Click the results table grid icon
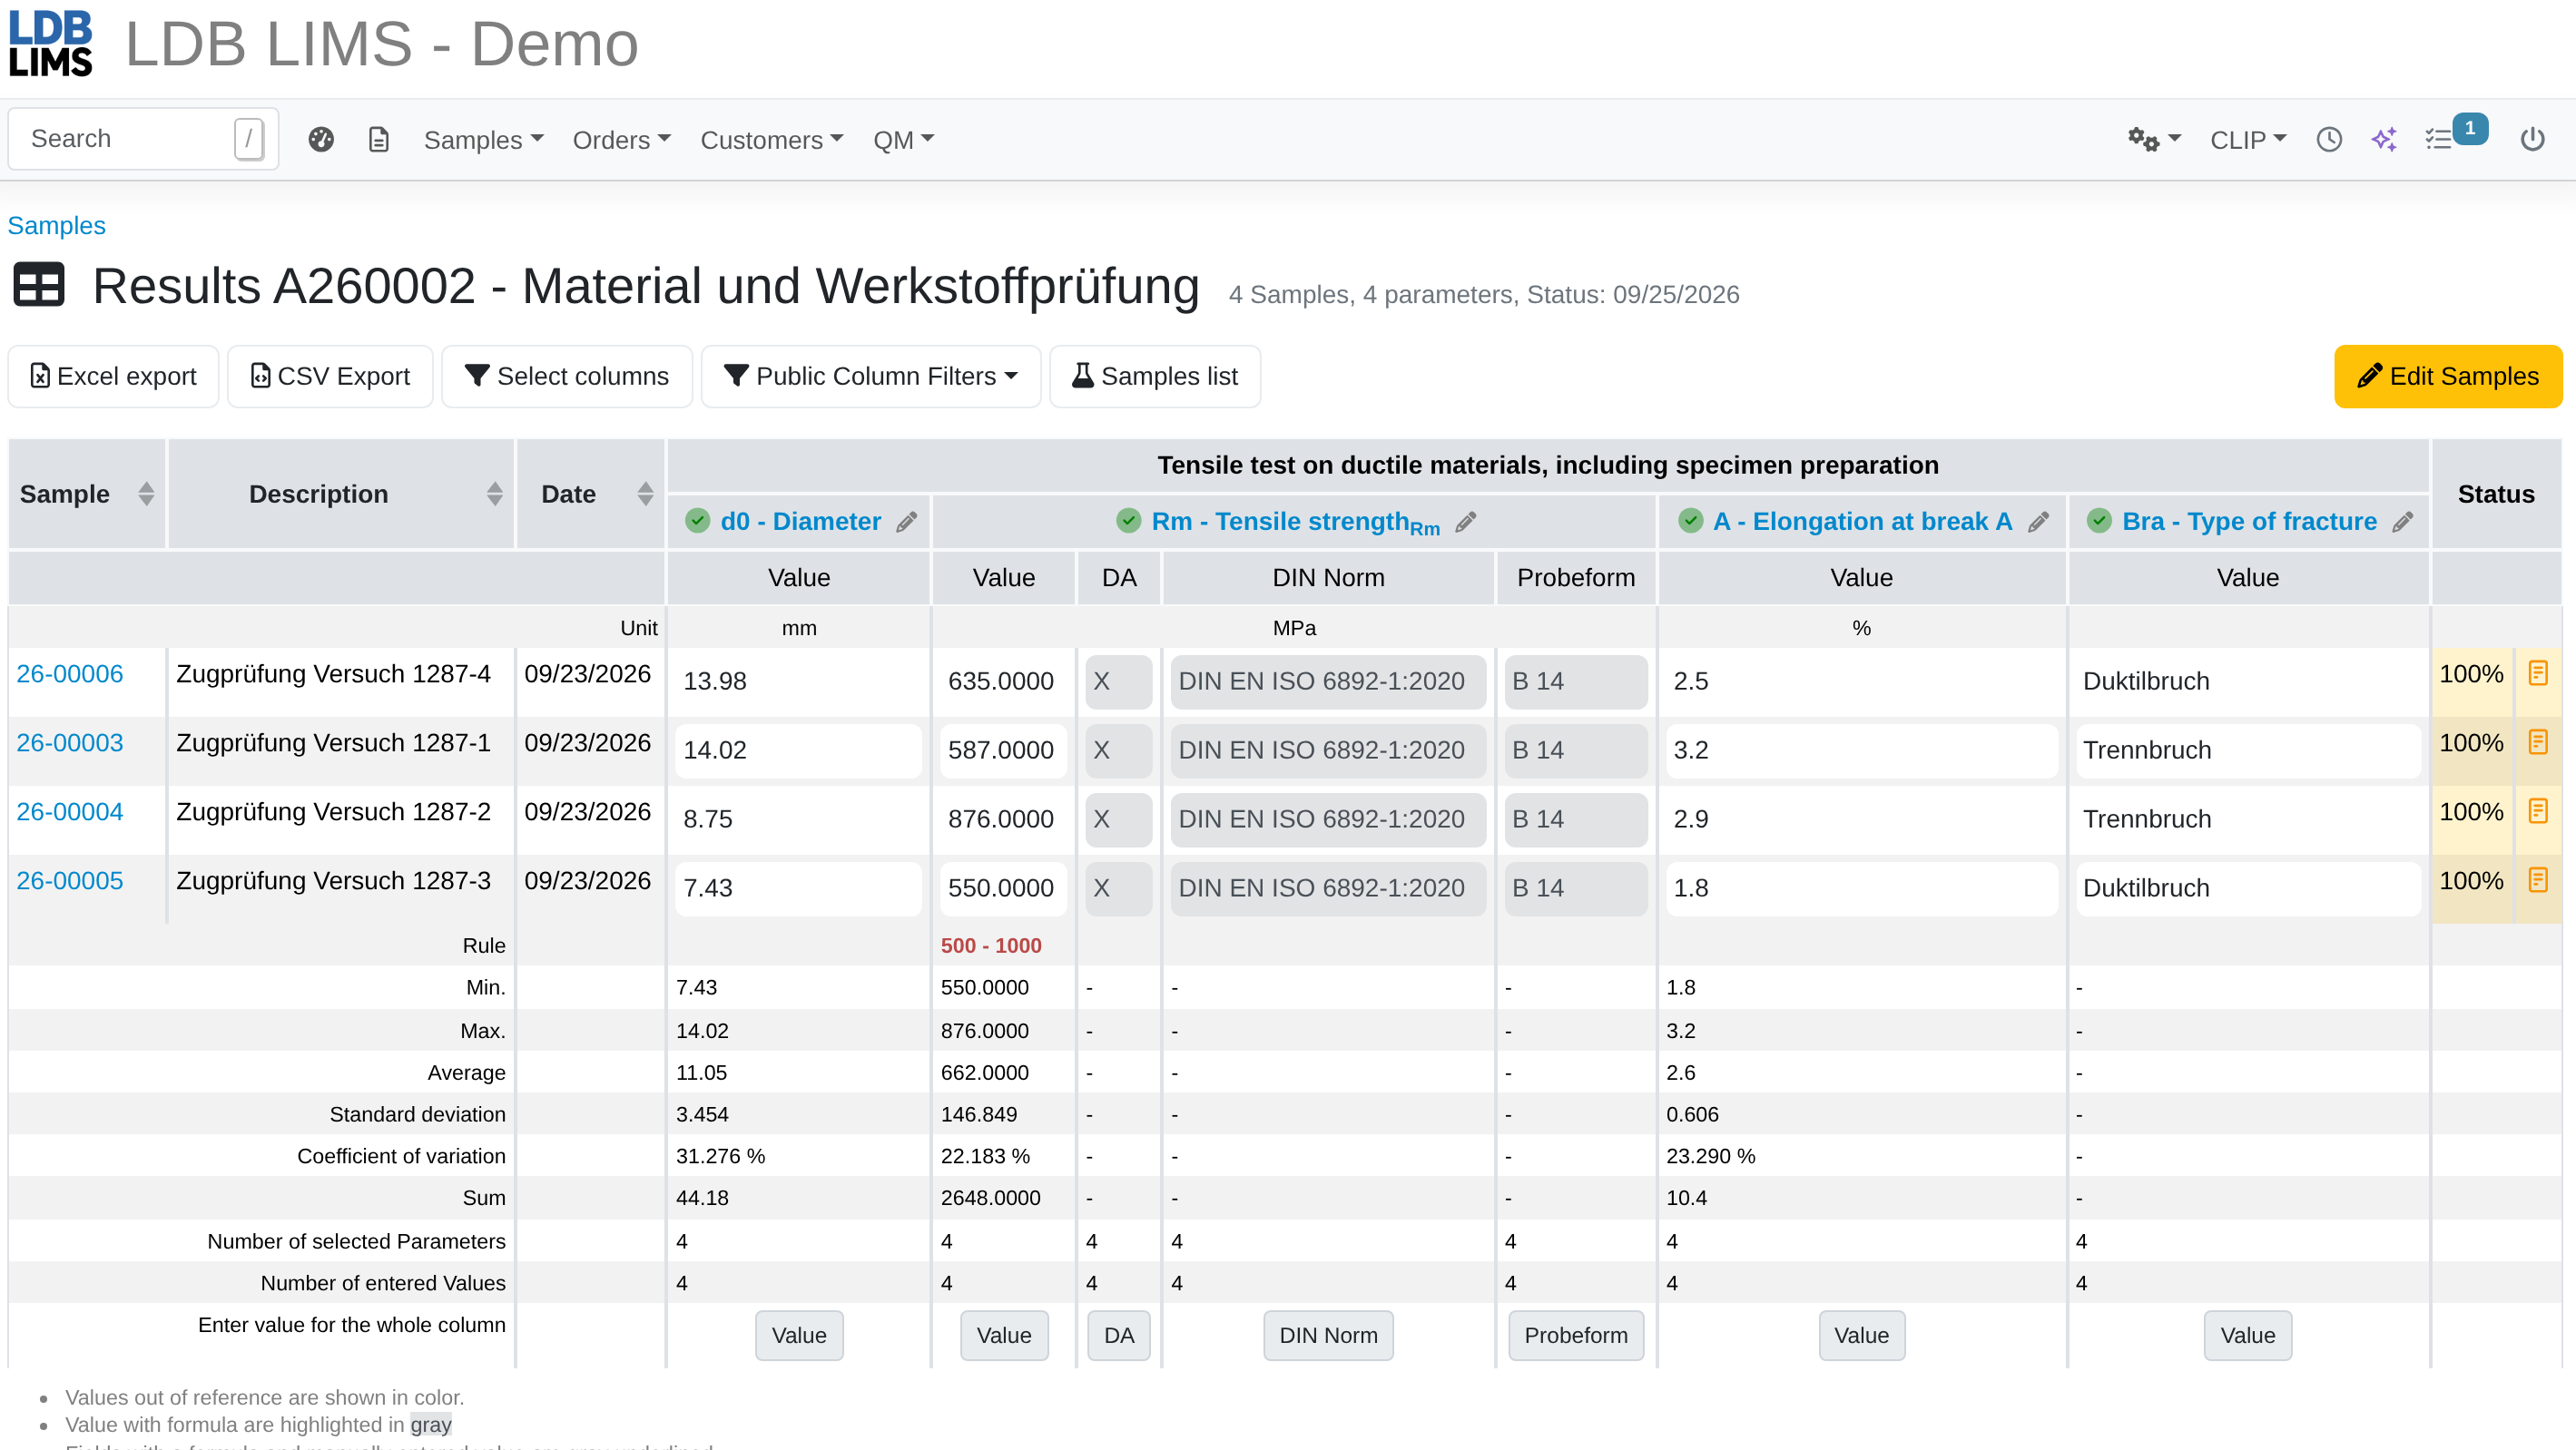The width and height of the screenshot is (2576, 1450). pos(39,285)
